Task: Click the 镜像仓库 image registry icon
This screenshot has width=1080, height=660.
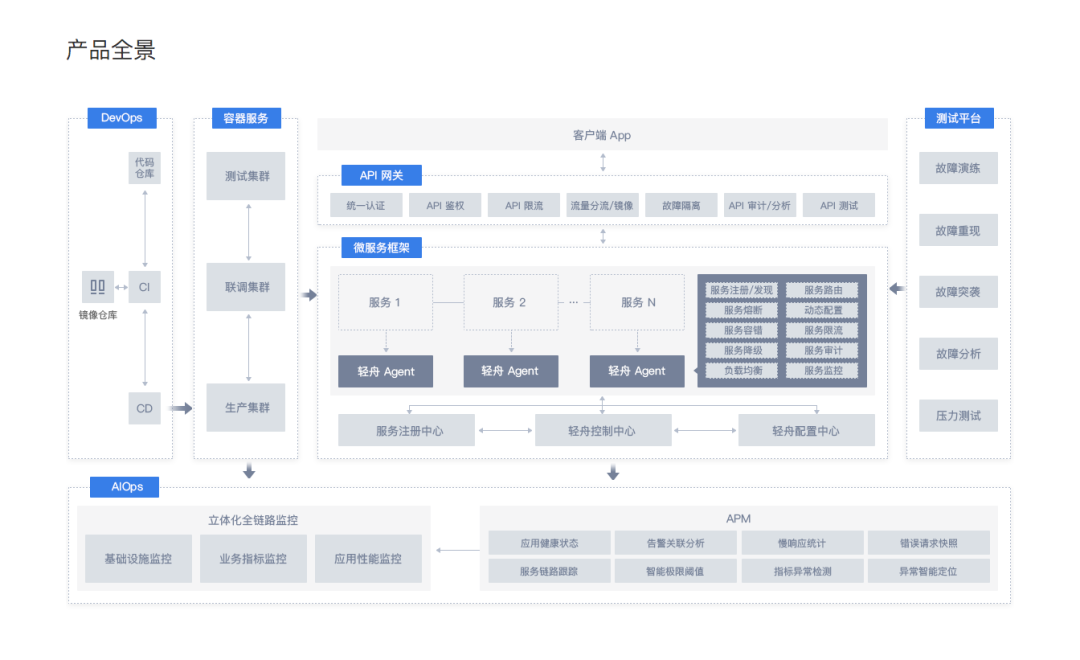Action: [x=98, y=287]
